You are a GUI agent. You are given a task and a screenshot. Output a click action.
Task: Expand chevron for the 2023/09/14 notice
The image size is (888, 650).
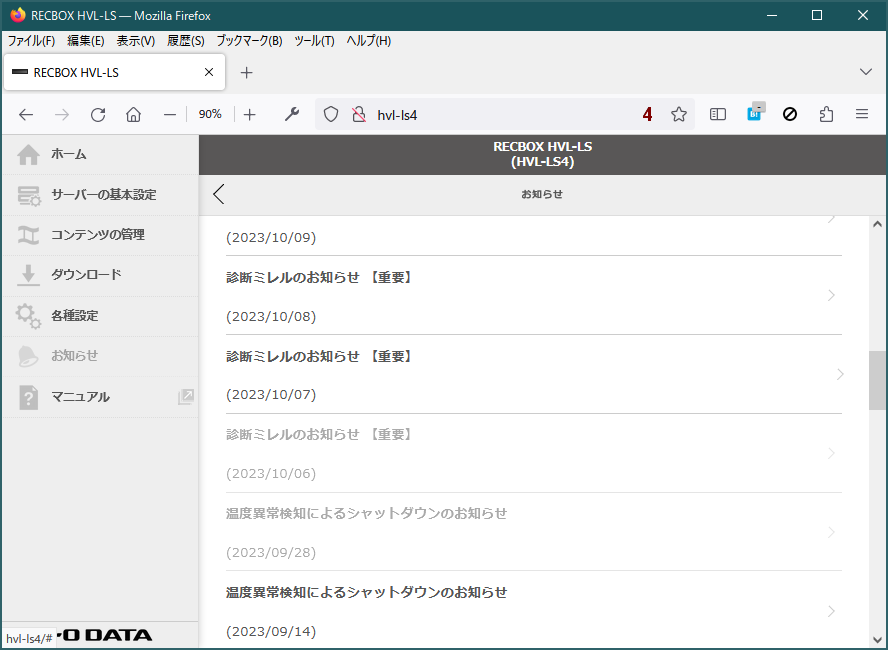(831, 610)
